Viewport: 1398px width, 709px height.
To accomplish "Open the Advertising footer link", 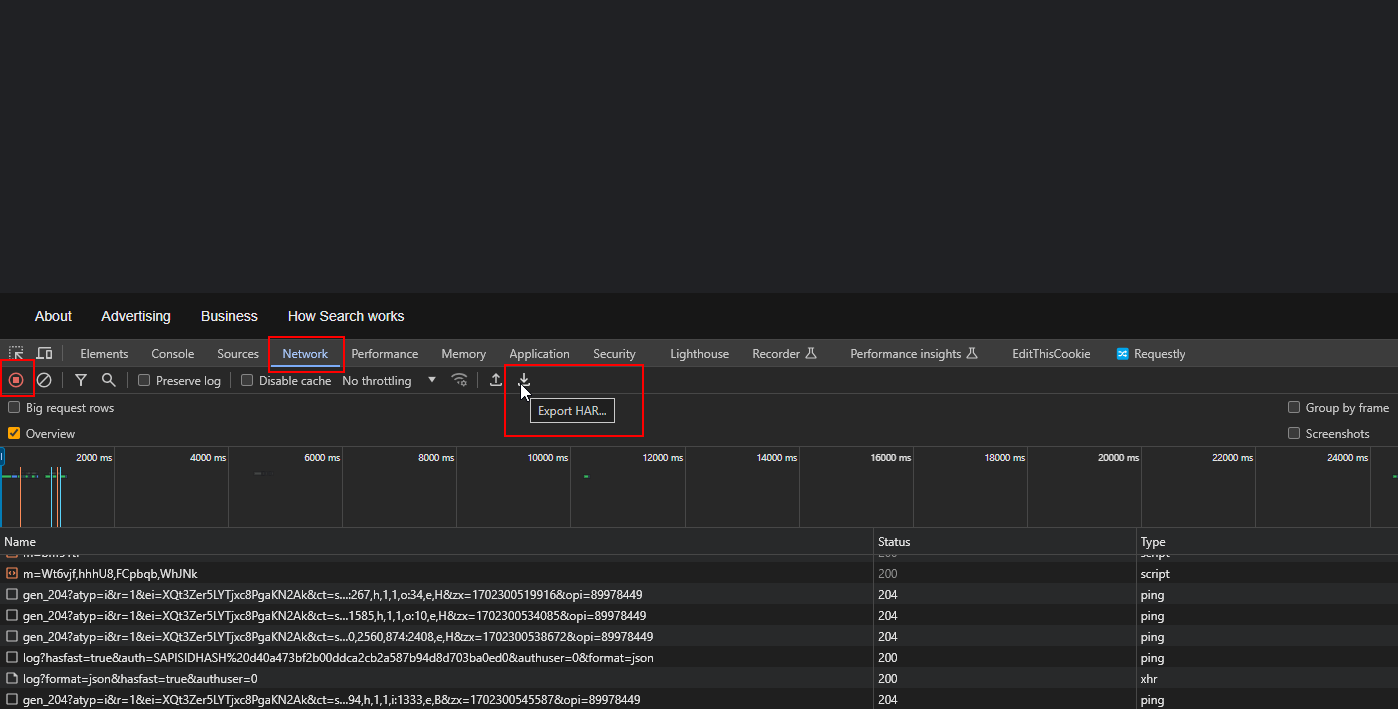I will coord(136,316).
